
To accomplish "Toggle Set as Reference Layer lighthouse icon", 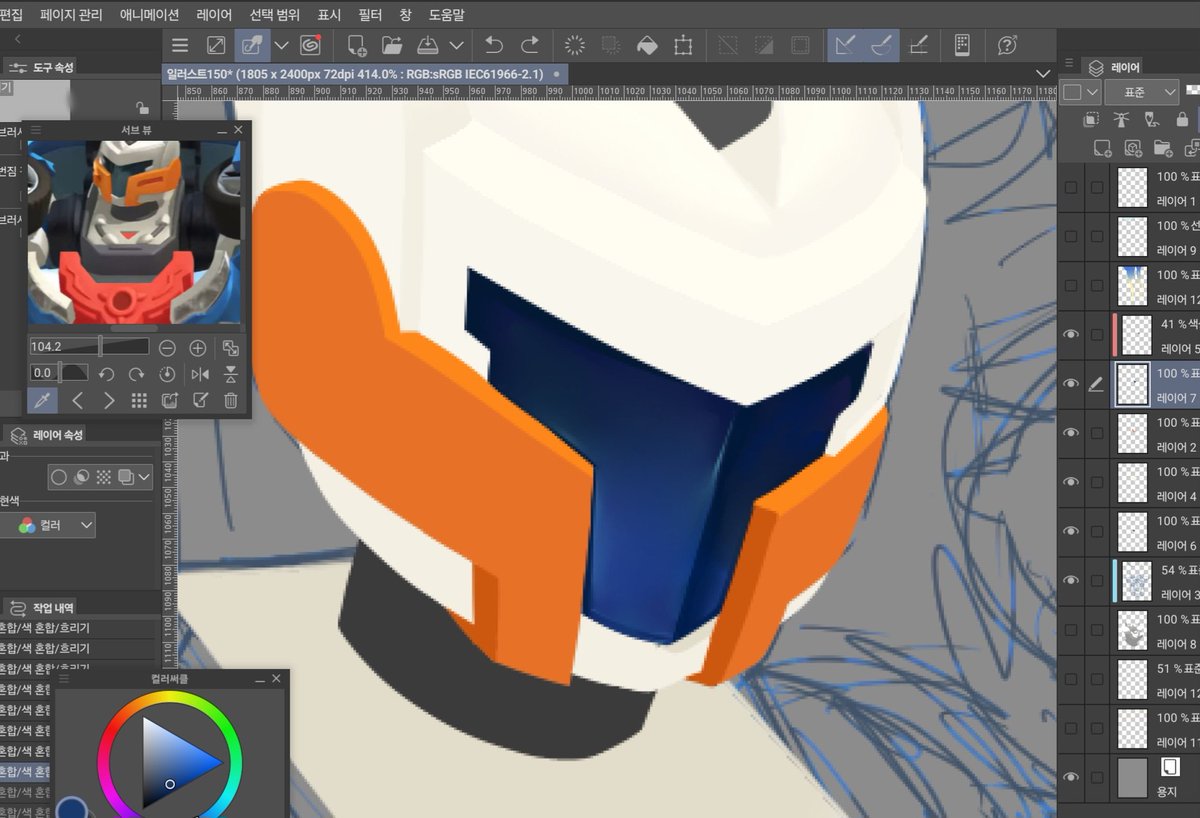I will [x=1122, y=120].
